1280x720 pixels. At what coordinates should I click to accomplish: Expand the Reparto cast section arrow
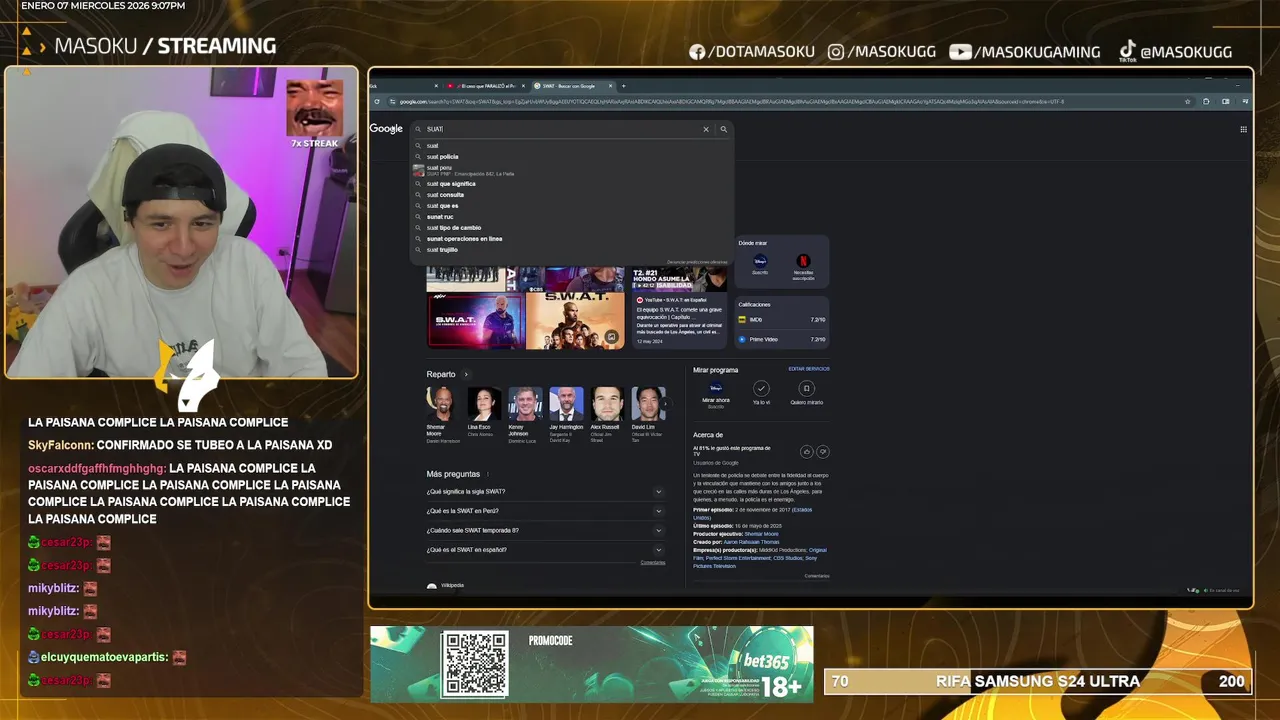[466, 375]
